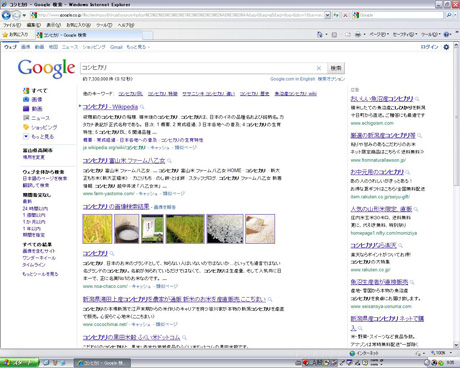This screenshot has width=460, height=368.
Task: Click the IE taskbar button コシヒカリ - Google
Action: 102,363
